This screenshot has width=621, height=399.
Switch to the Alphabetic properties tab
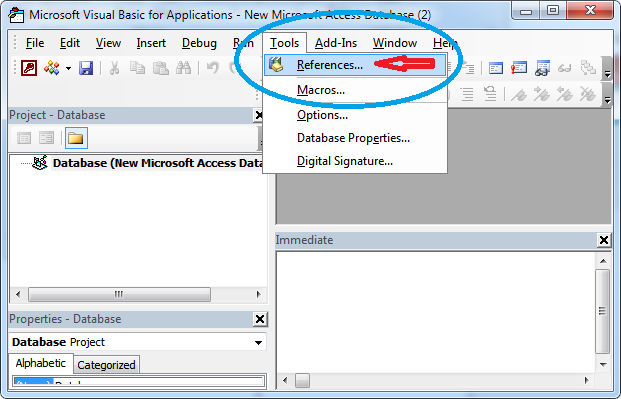(41, 363)
